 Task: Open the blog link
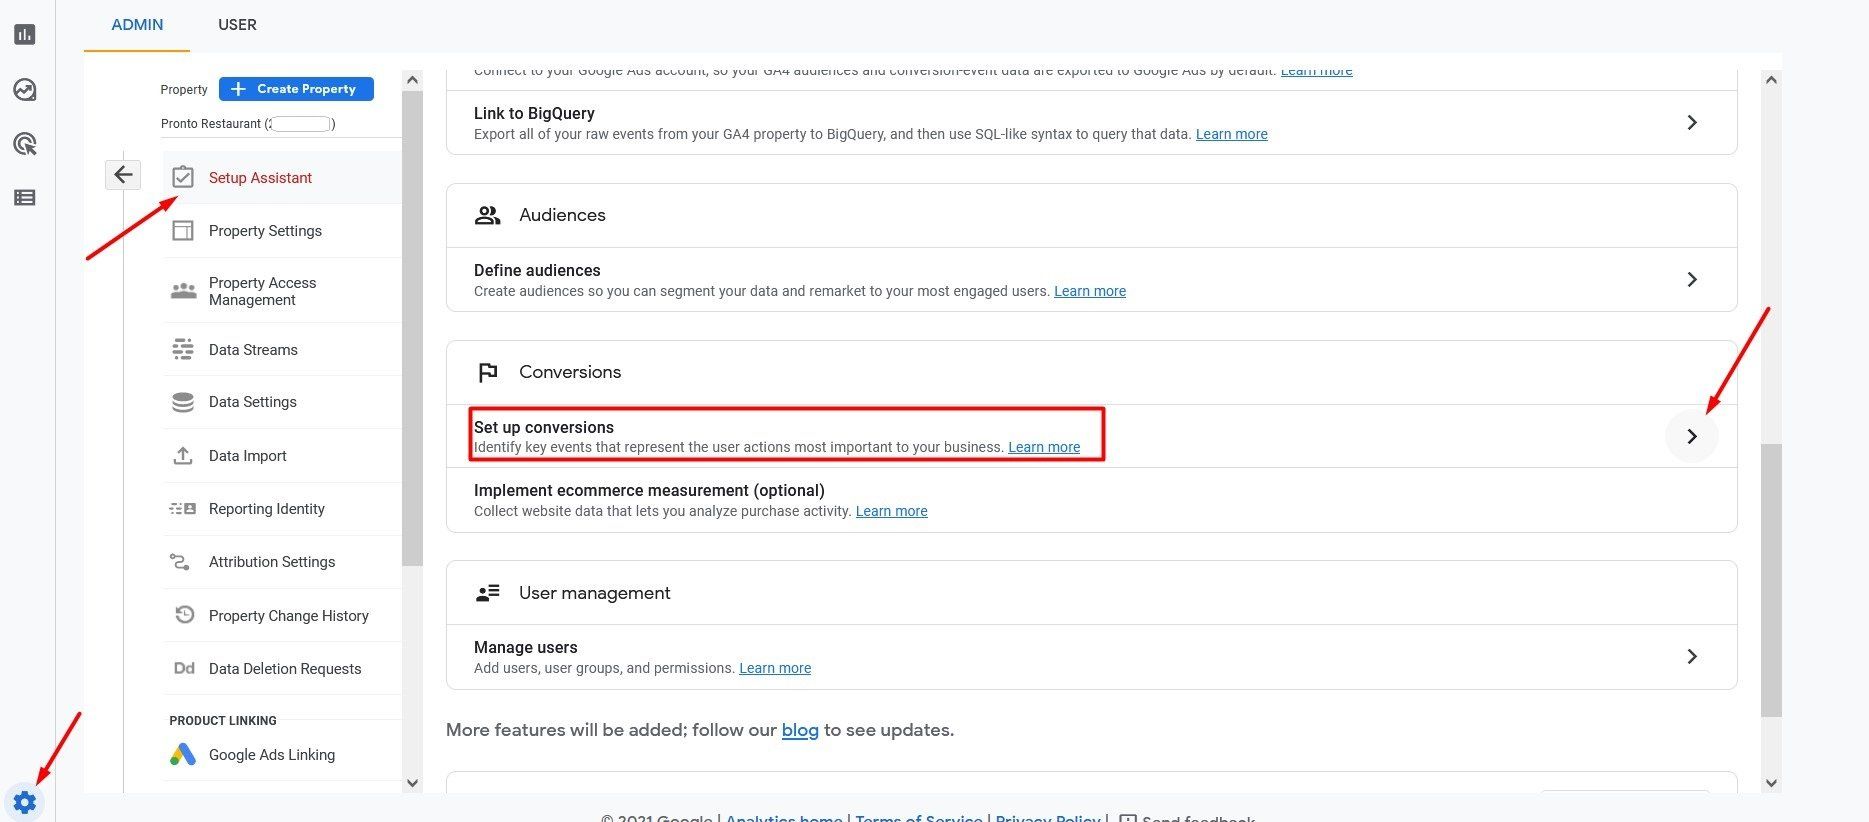click(800, 730)
